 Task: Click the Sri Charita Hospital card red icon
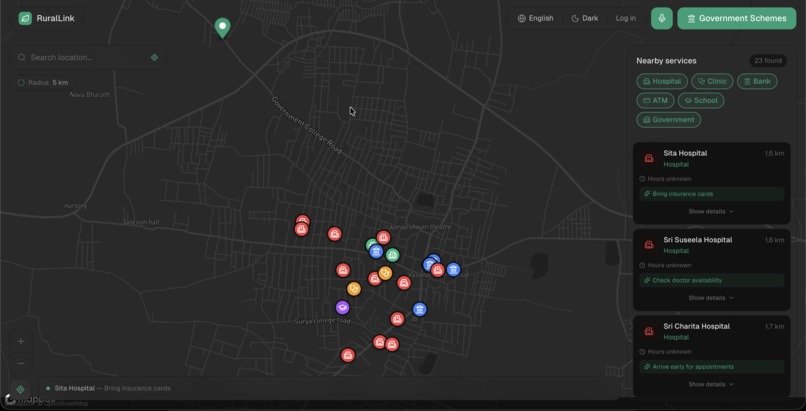pyautogui.click(x=649, y=331)
